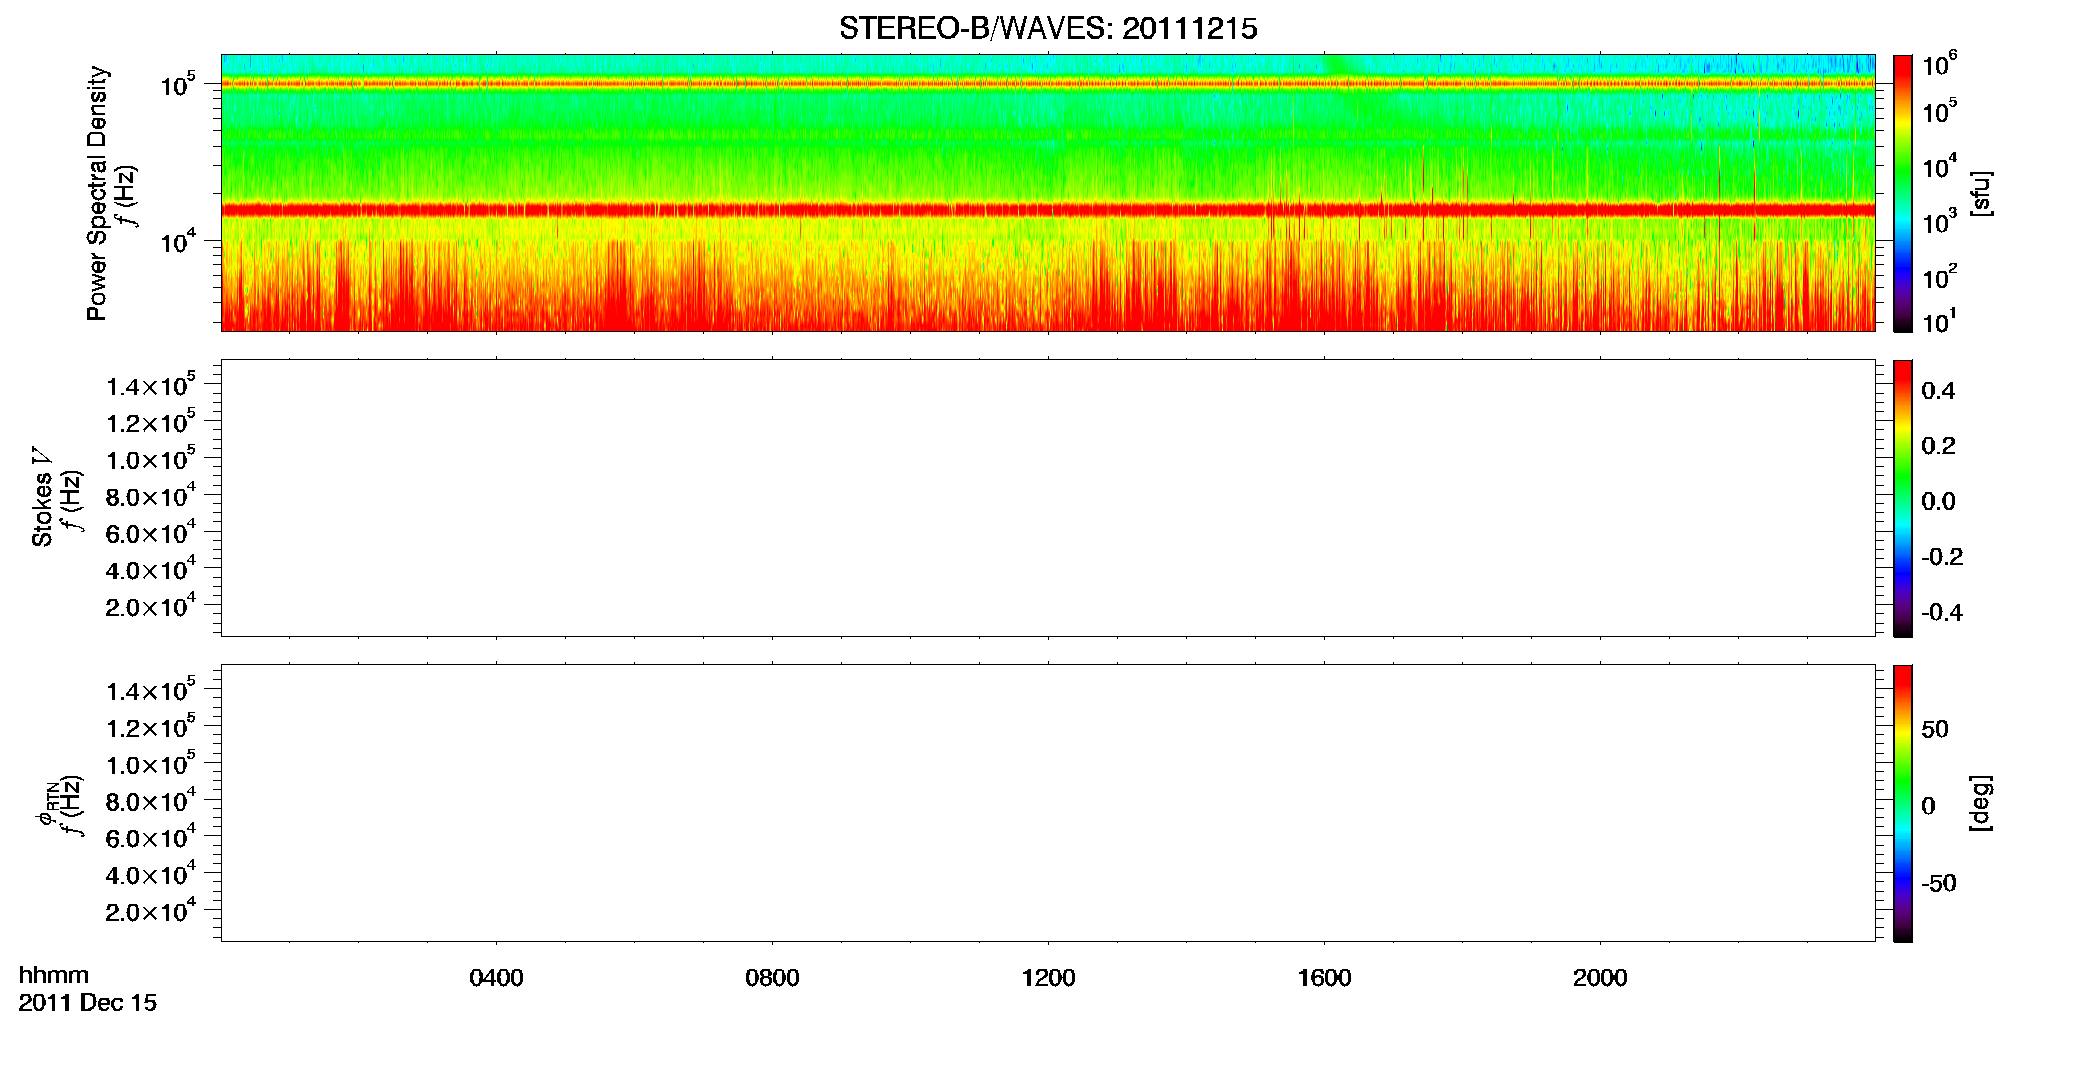Click the 1600 time tick label
This screenshot has width=2096, height=1080.
click(x=1324, y=978)
